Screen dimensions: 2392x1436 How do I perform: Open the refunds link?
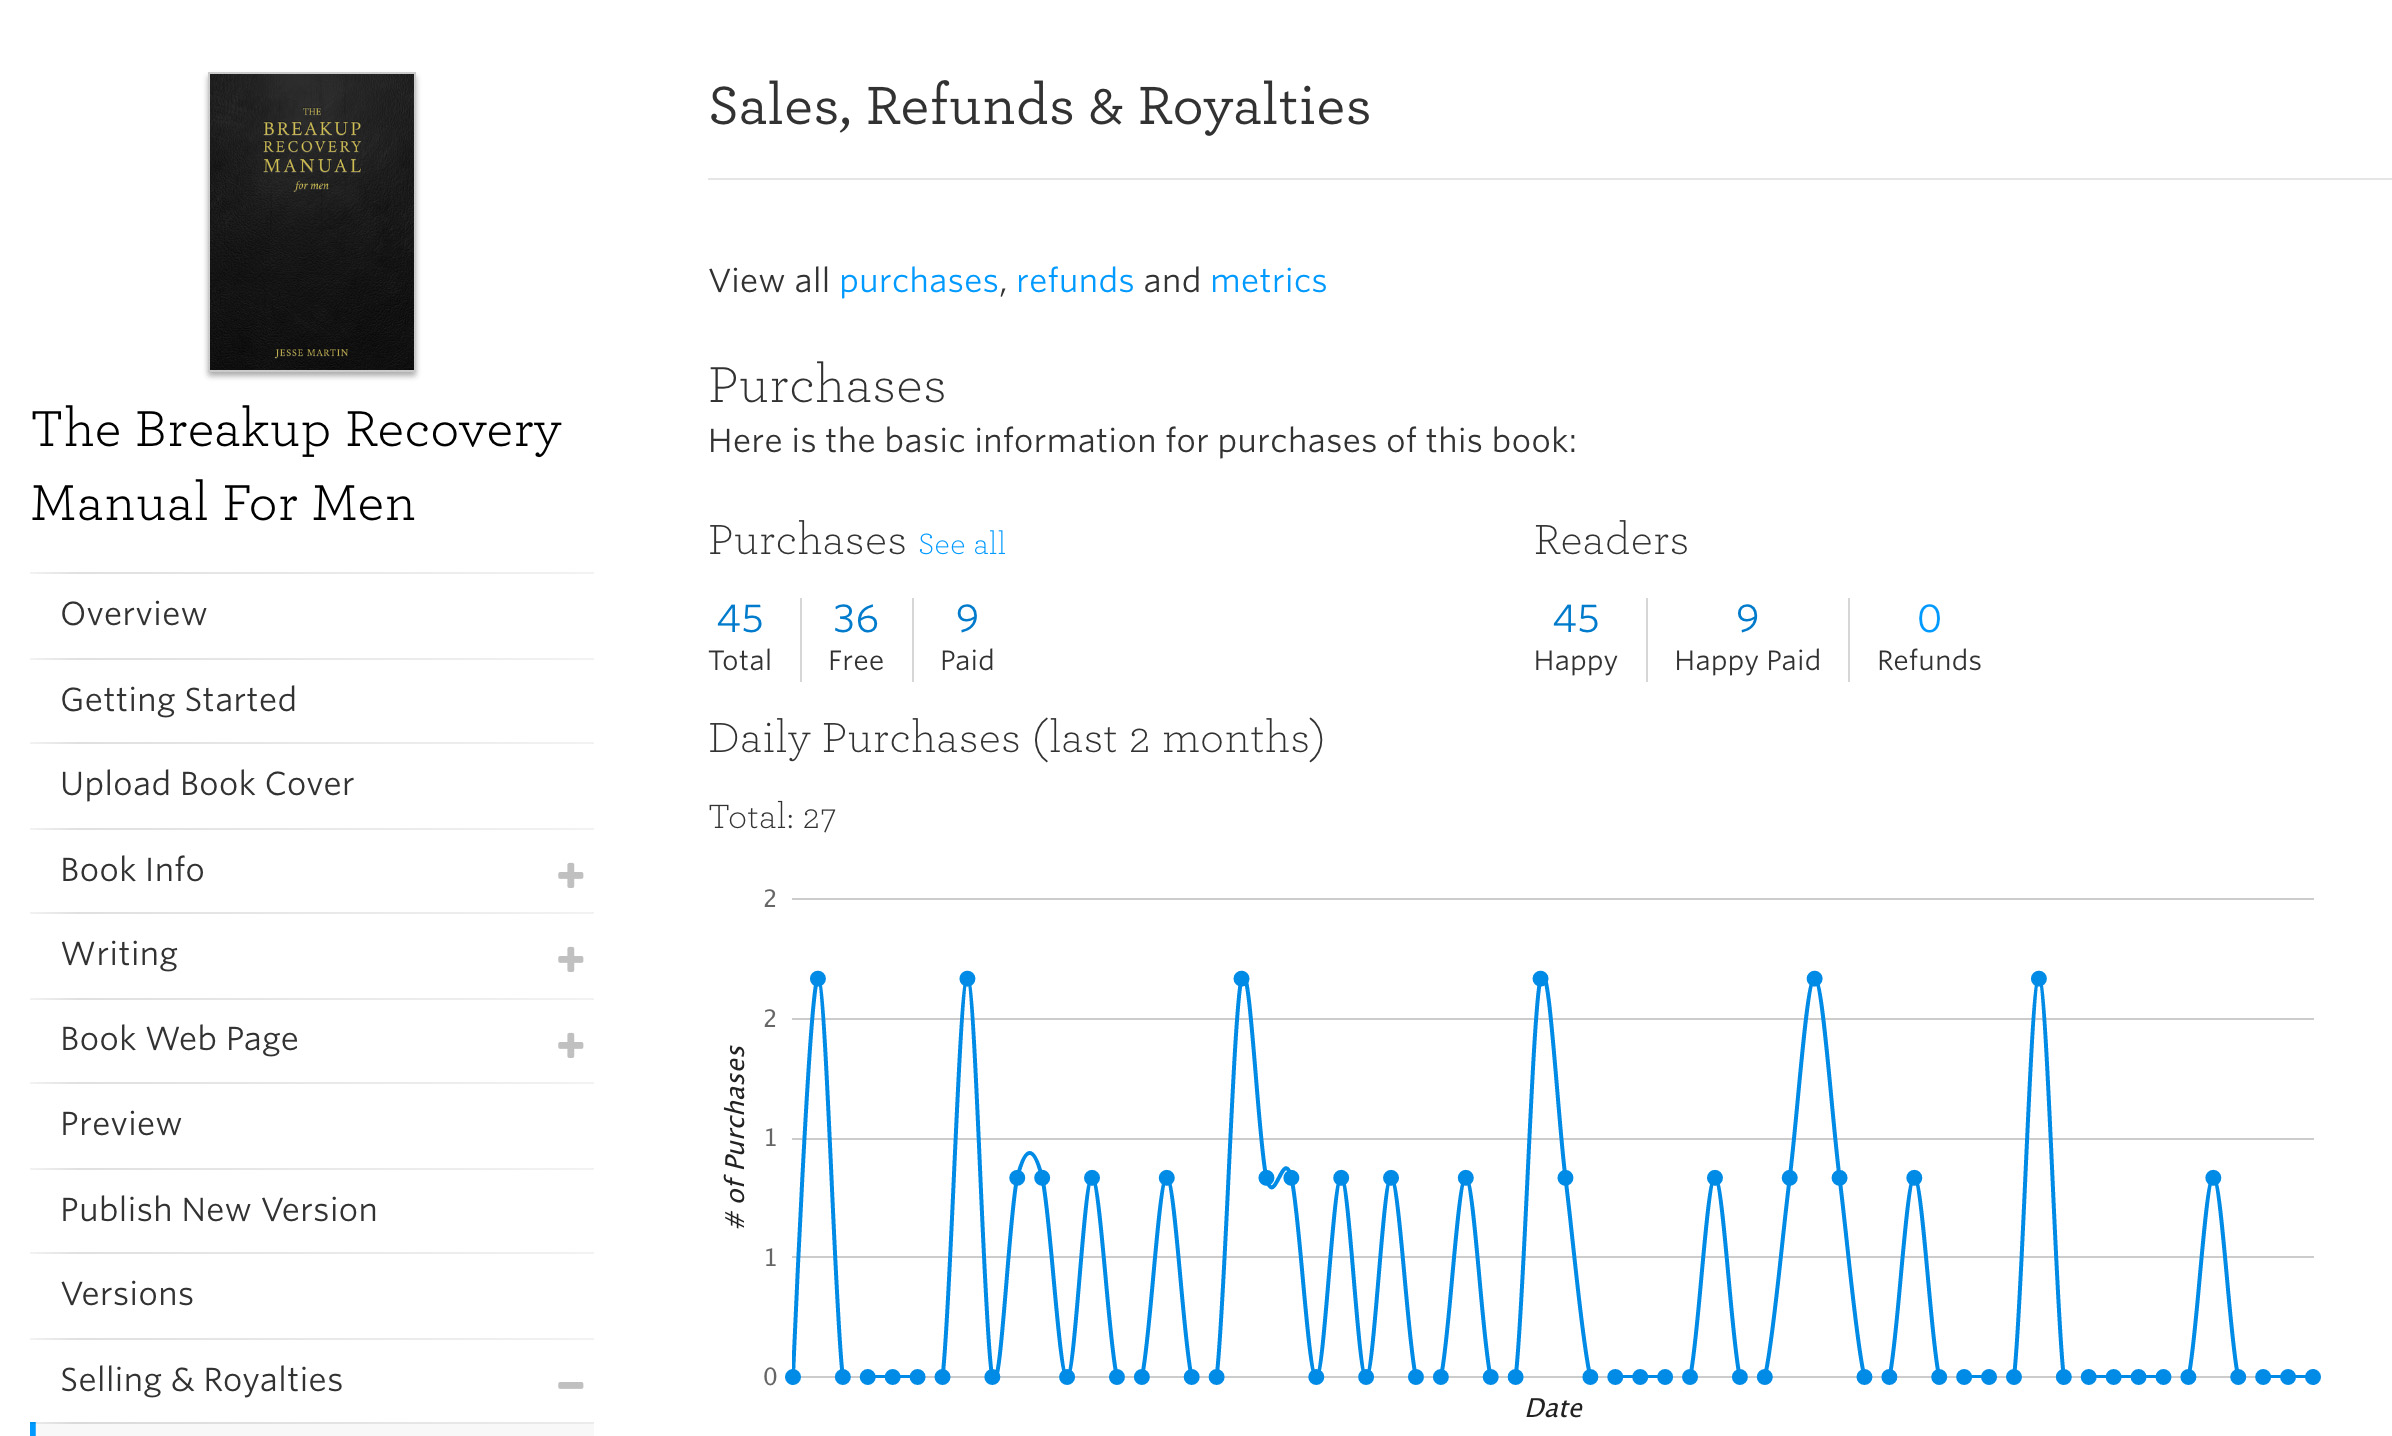1074,281
